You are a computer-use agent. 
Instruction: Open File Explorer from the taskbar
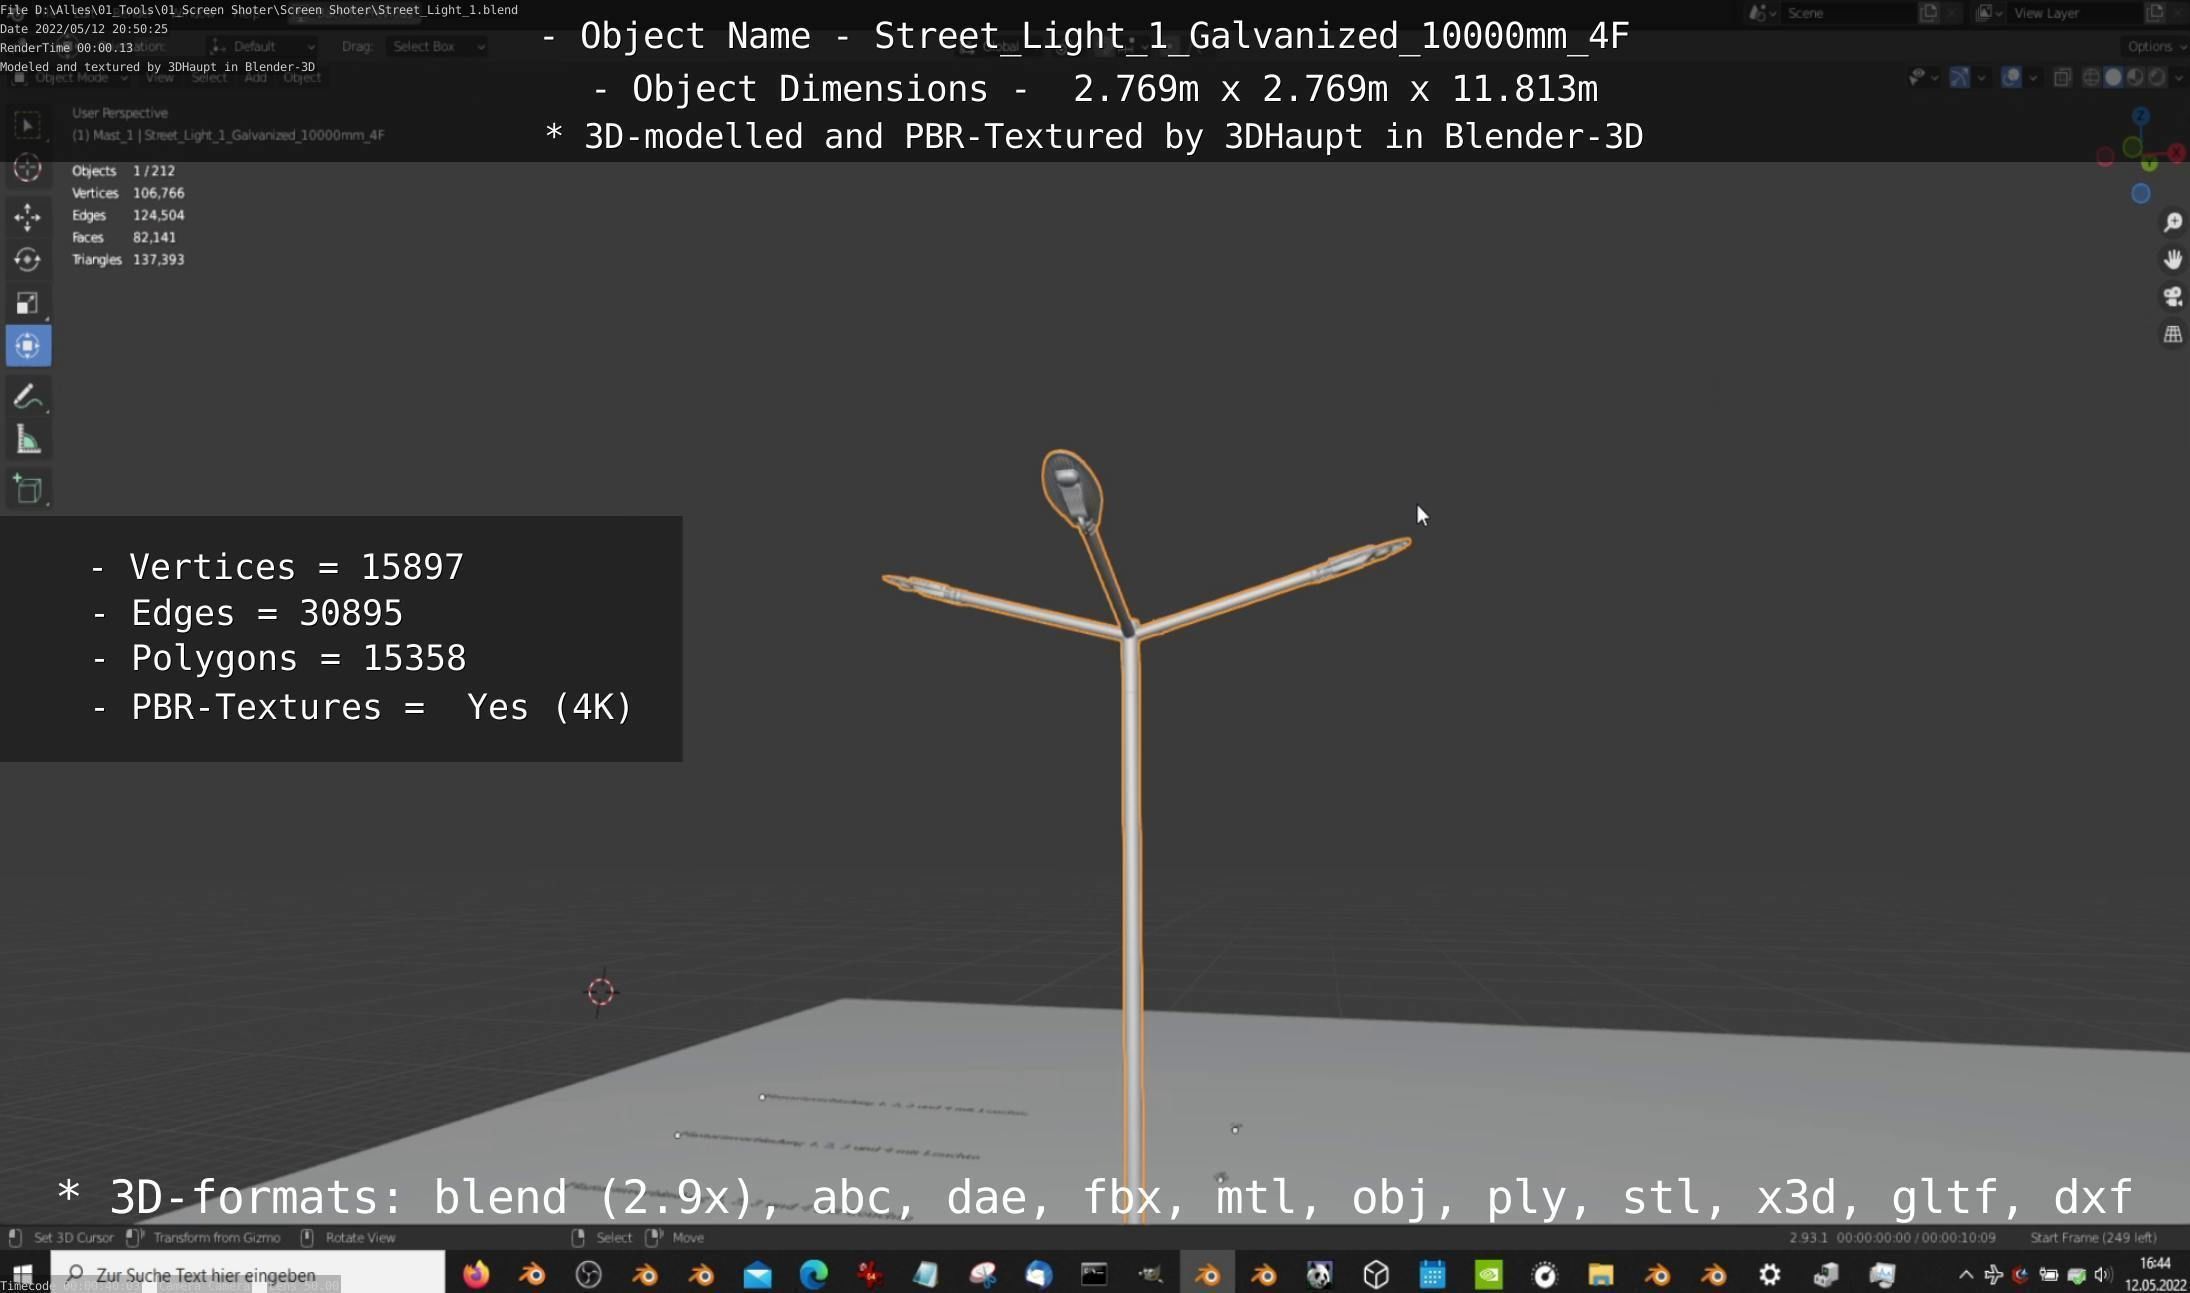point(1601,1274)
